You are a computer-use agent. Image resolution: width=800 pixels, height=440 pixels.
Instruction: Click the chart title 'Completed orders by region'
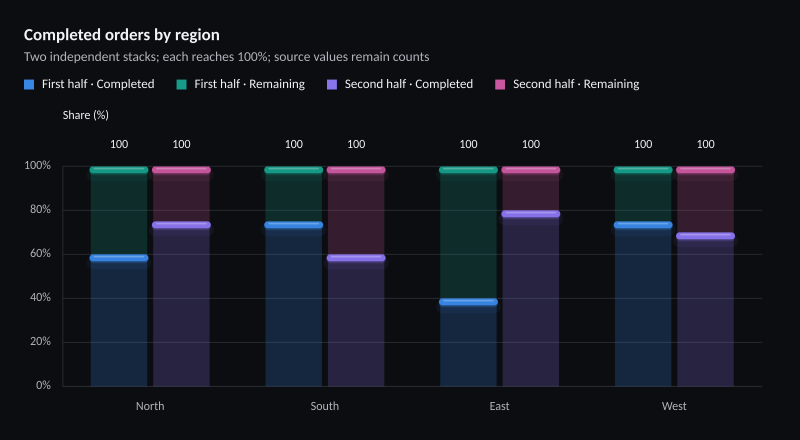click(x=122, y=35)
